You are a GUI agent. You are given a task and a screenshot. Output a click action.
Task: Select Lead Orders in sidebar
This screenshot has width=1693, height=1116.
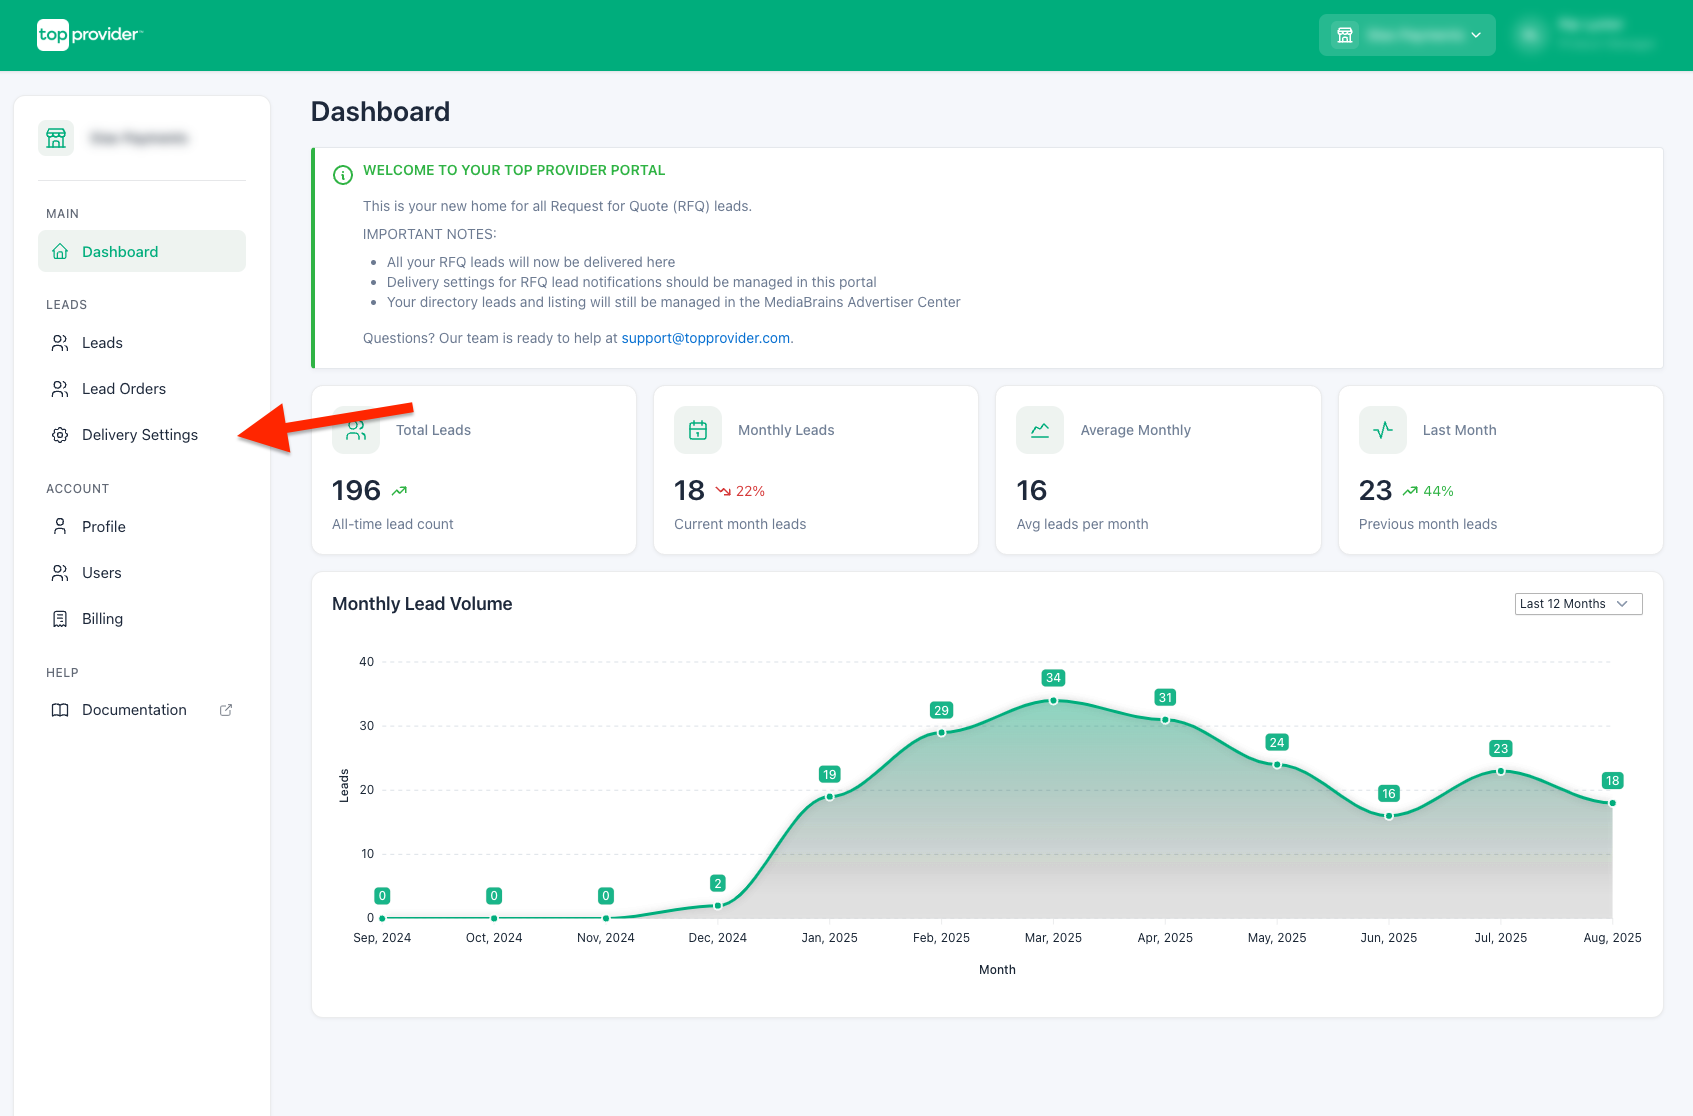(x=123, y=389)
